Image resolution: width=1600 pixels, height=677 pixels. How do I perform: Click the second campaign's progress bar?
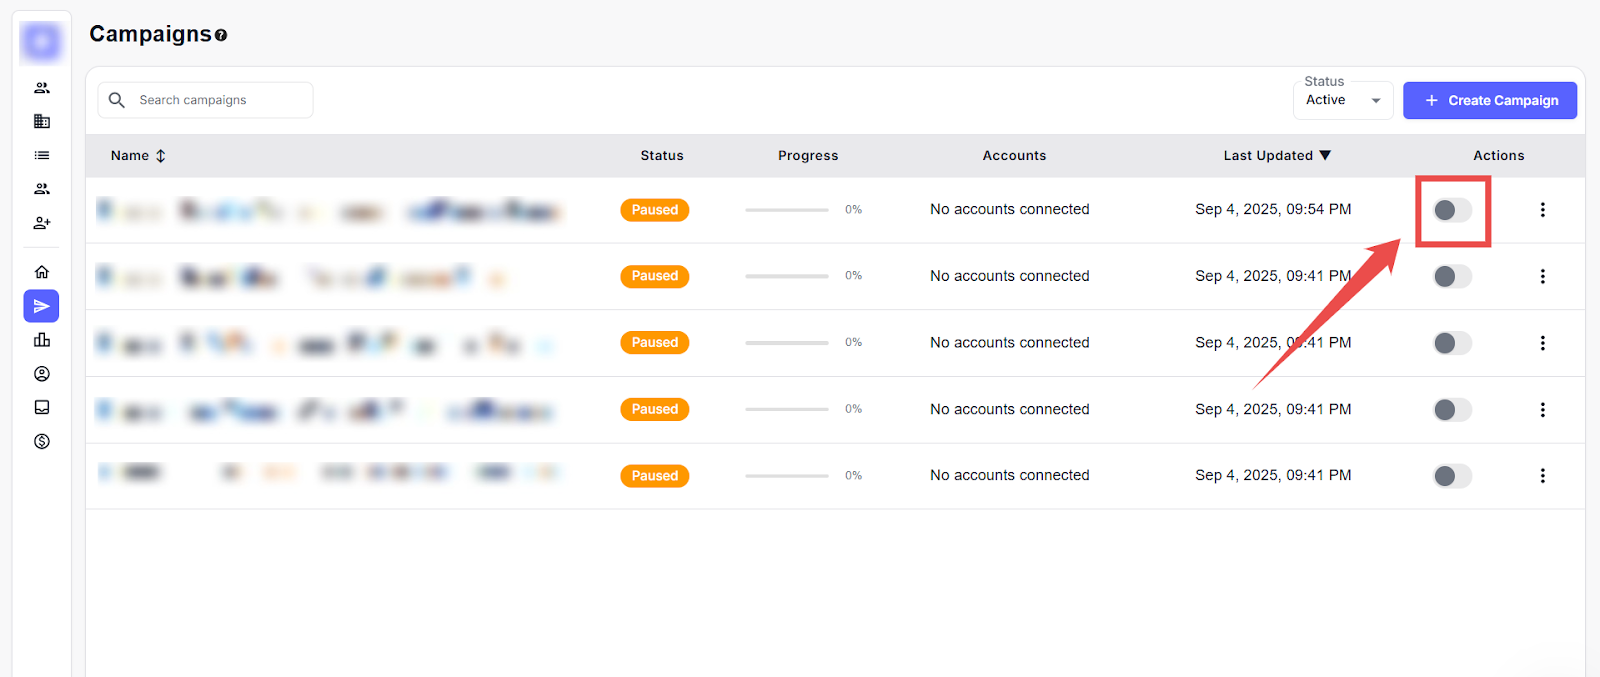[x=787, y=276]
